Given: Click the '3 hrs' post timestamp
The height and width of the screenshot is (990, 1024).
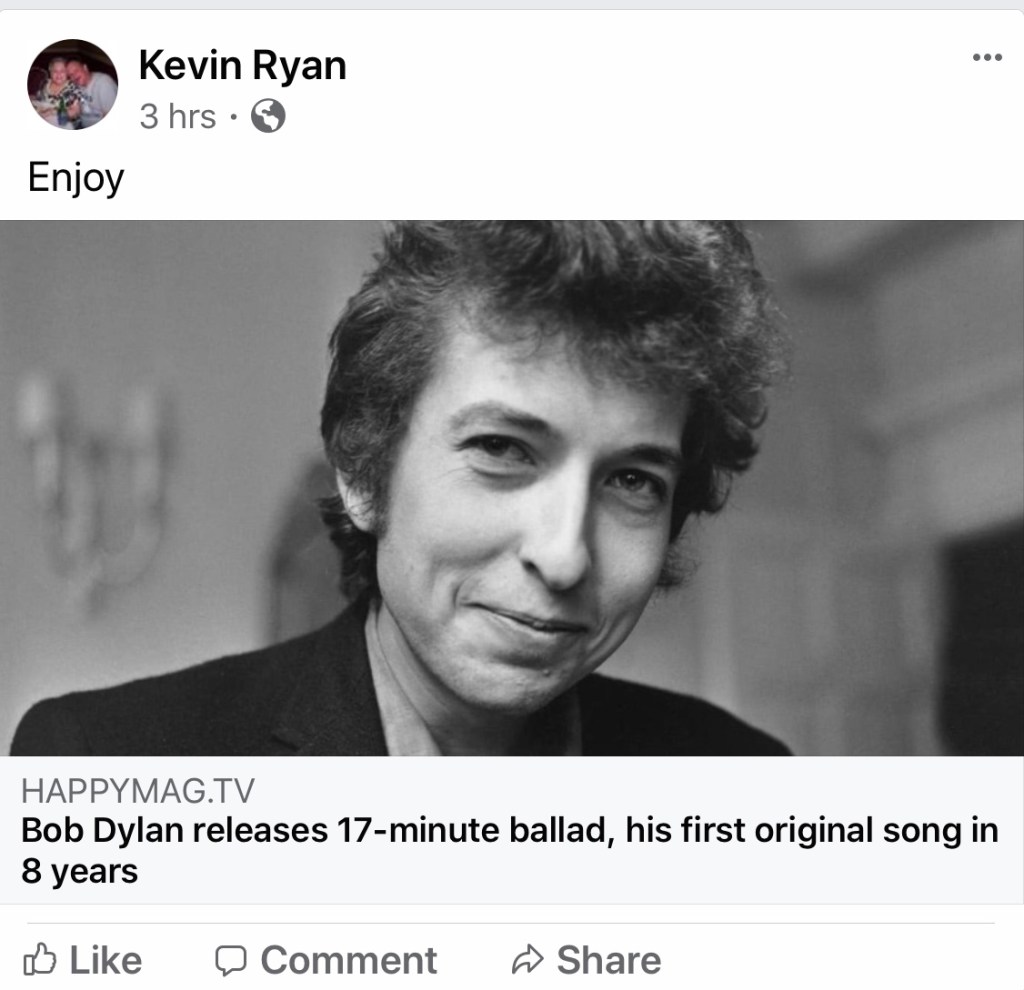Looking at the screenshot, I should pyautogui.click(x=177, y=117).
